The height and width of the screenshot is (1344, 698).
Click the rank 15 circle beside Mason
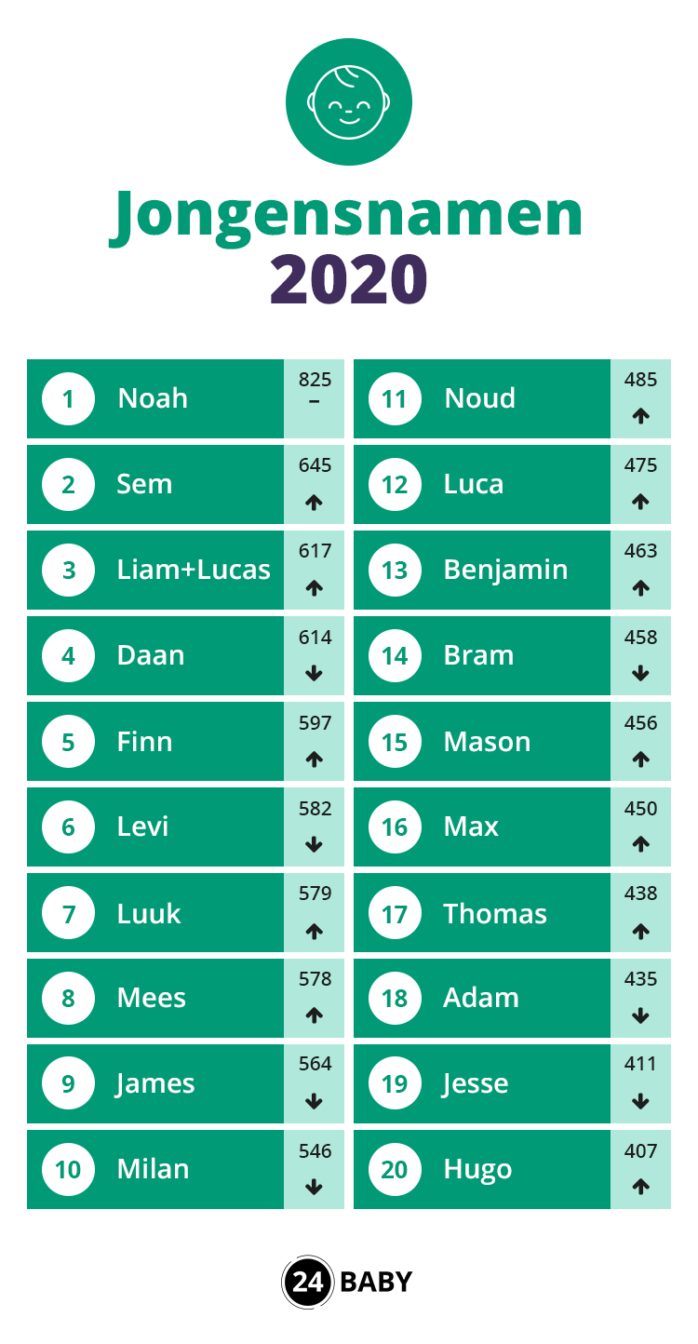point(395,742)
